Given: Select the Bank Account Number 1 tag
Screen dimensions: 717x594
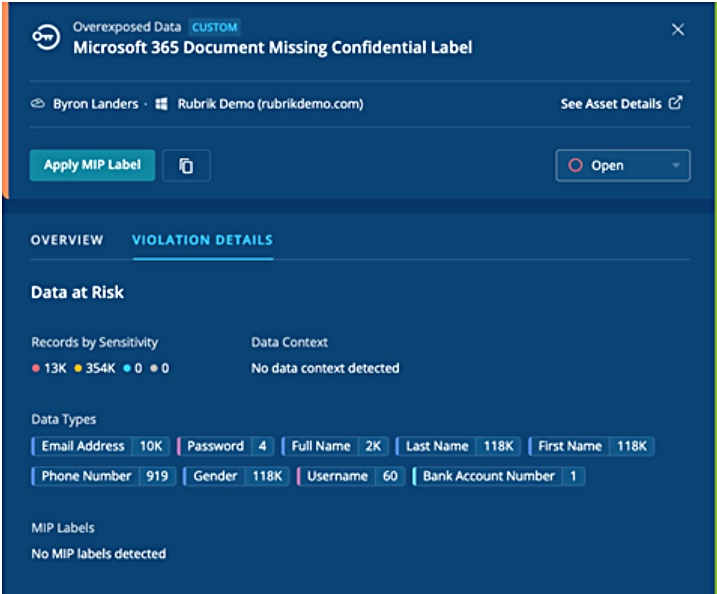Looking at the screenshot, I should [x=498, y=476].
